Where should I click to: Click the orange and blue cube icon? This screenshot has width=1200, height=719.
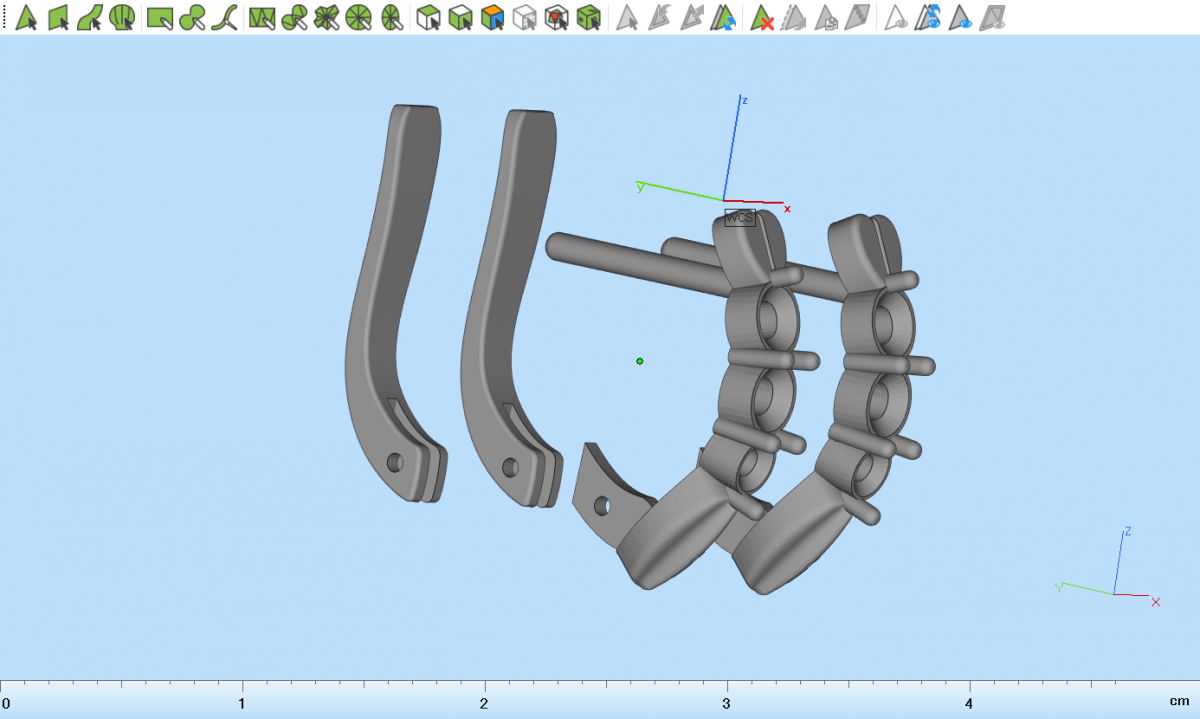492,17
